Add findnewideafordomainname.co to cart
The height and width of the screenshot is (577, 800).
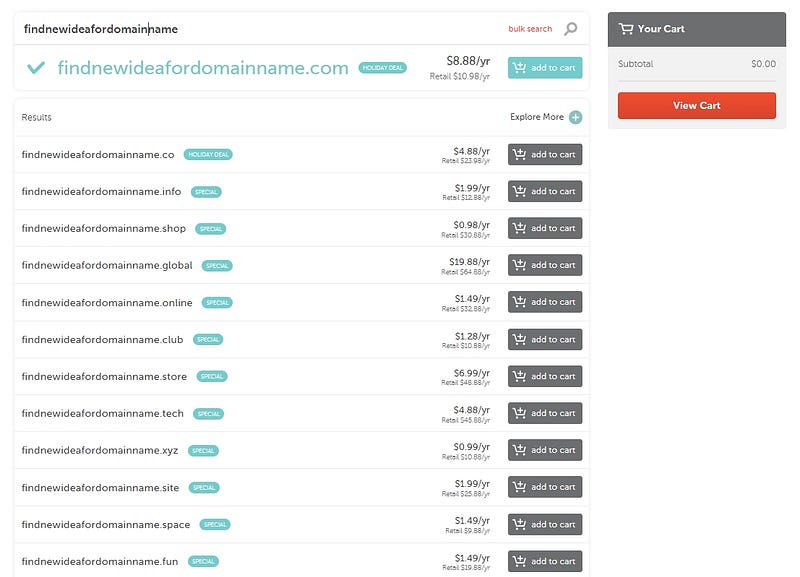coord(545,154)
